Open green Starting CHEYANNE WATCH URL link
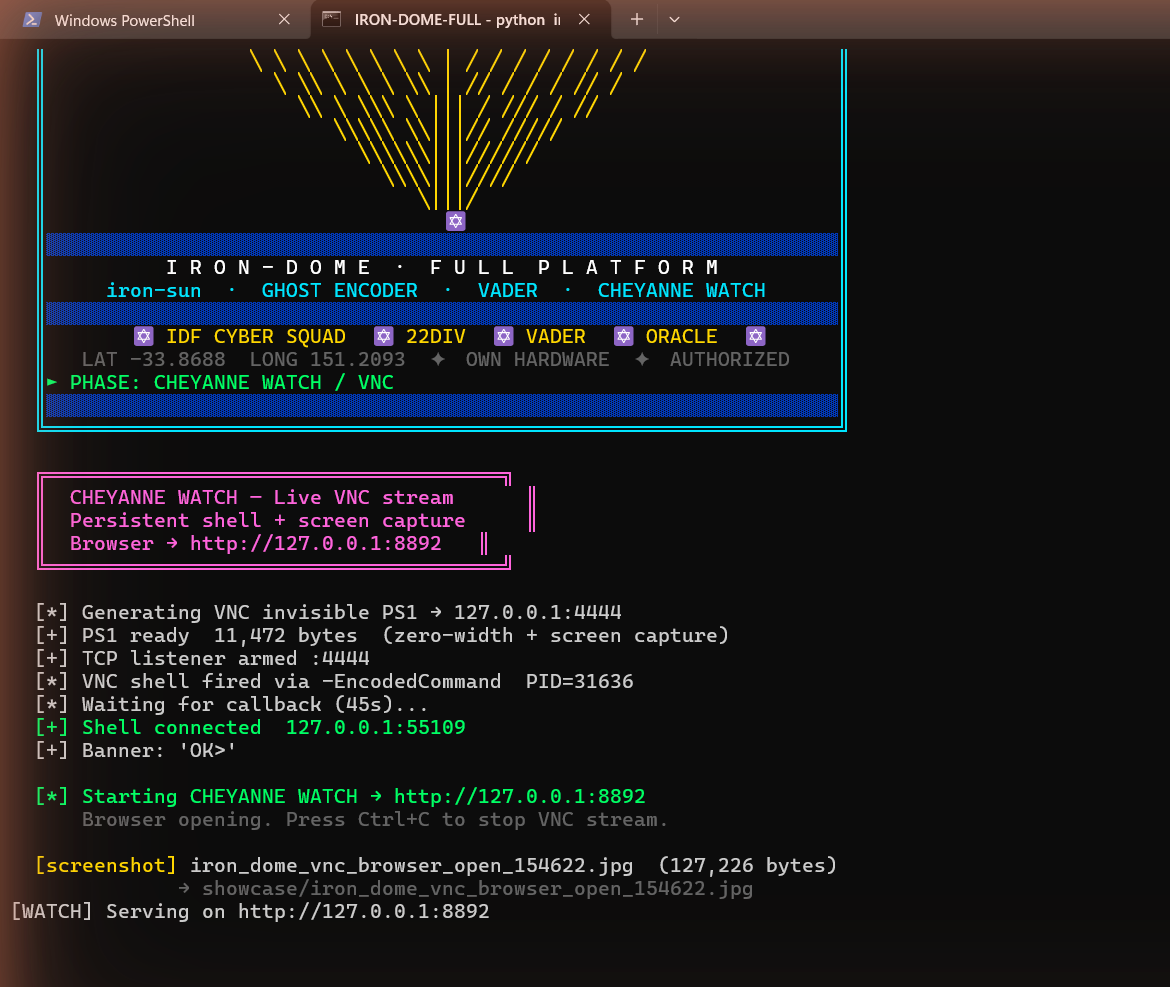The height and width of the screenshot is (987, 1170). coord(519,797)
